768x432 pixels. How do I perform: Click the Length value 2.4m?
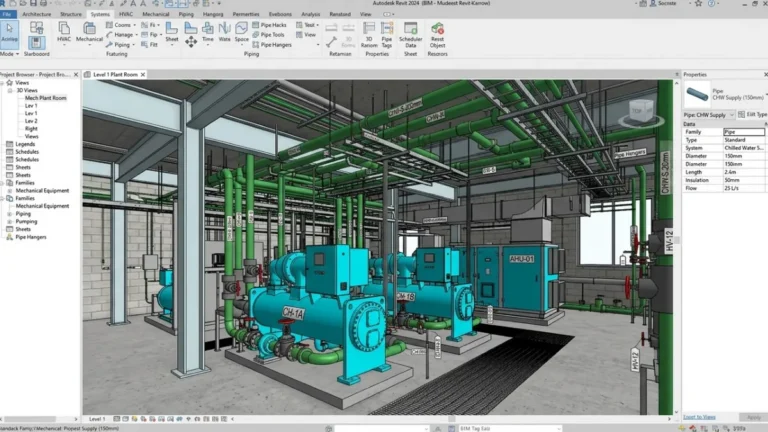744,172
